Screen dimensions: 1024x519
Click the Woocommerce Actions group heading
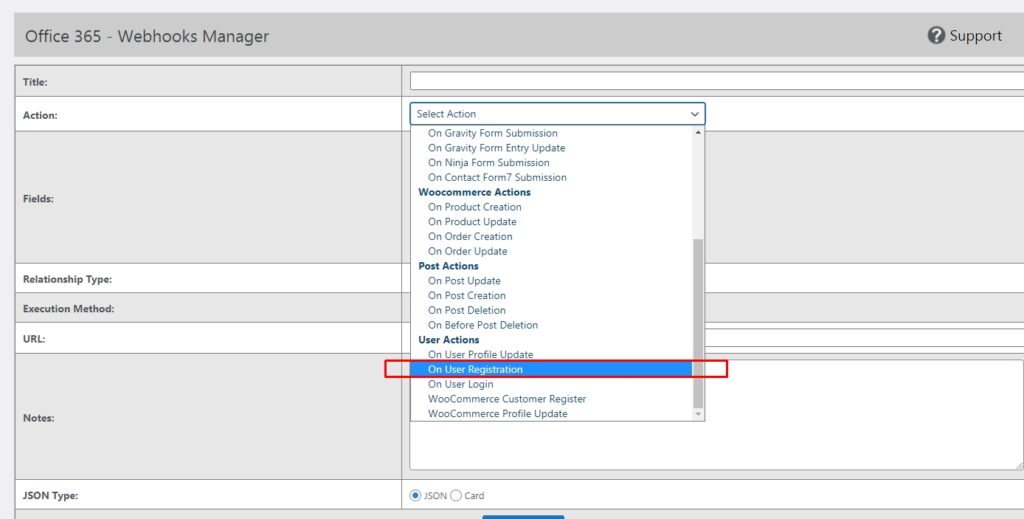(474, 193)
